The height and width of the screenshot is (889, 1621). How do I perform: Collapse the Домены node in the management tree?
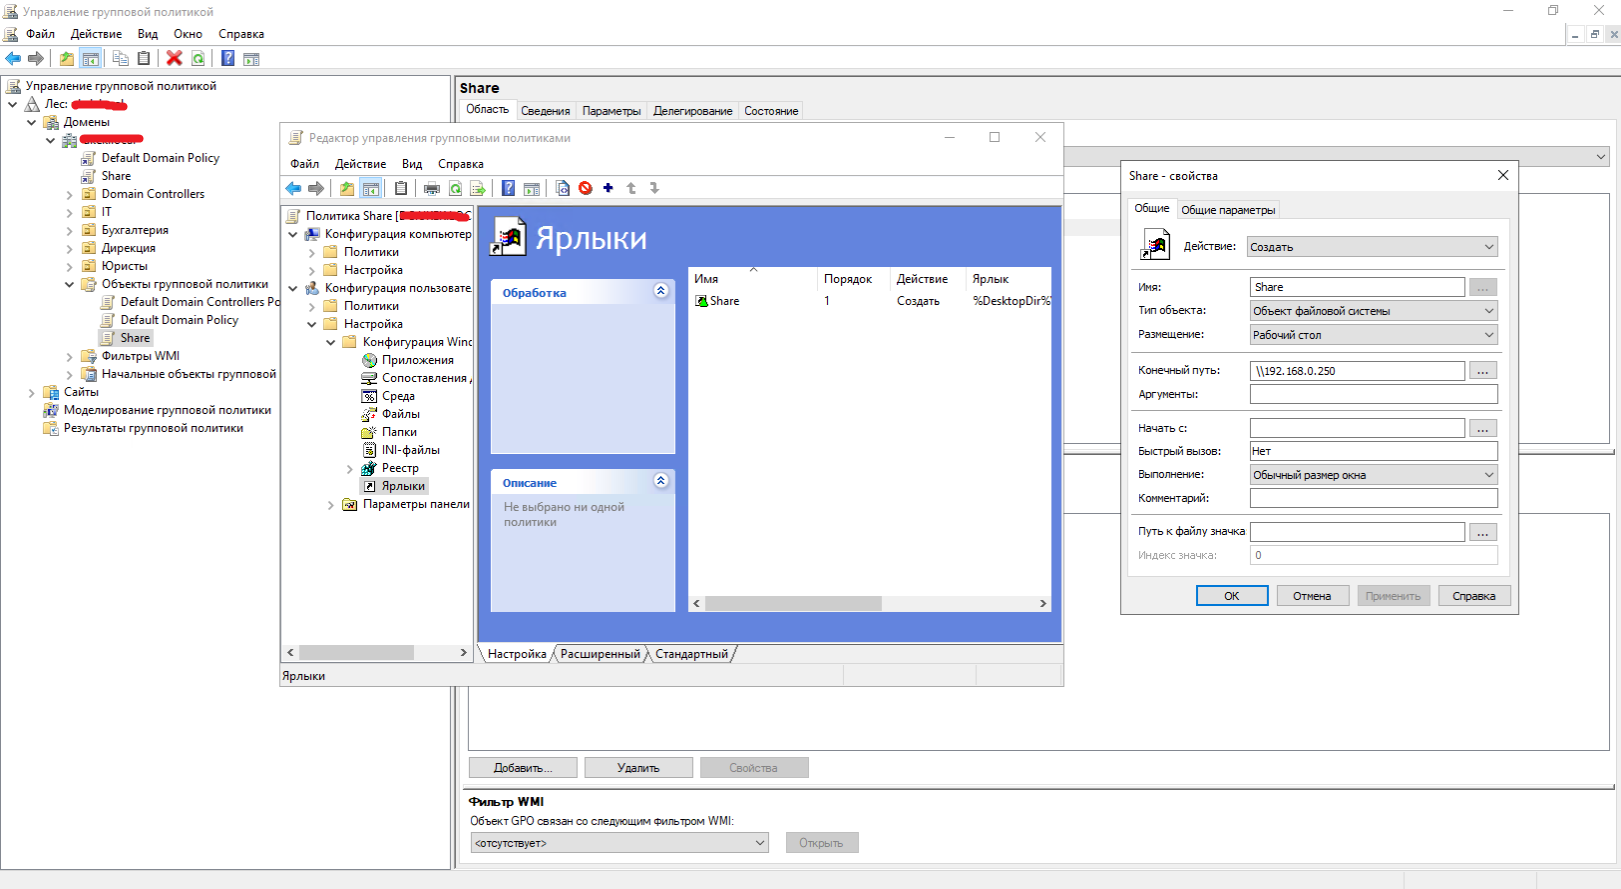[x=31, y=122]
